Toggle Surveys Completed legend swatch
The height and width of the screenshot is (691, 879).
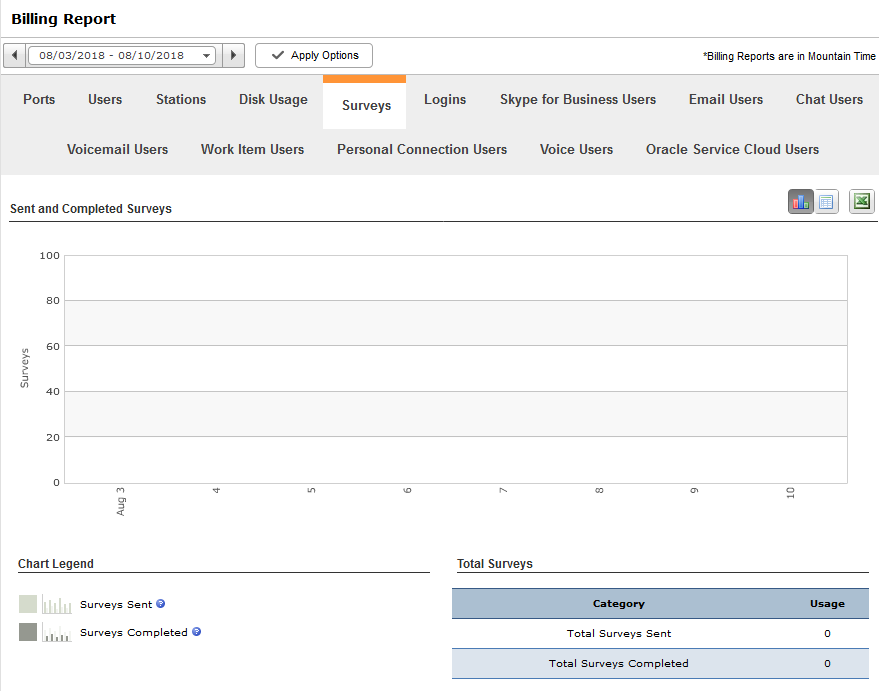click(x=28, y=632)
